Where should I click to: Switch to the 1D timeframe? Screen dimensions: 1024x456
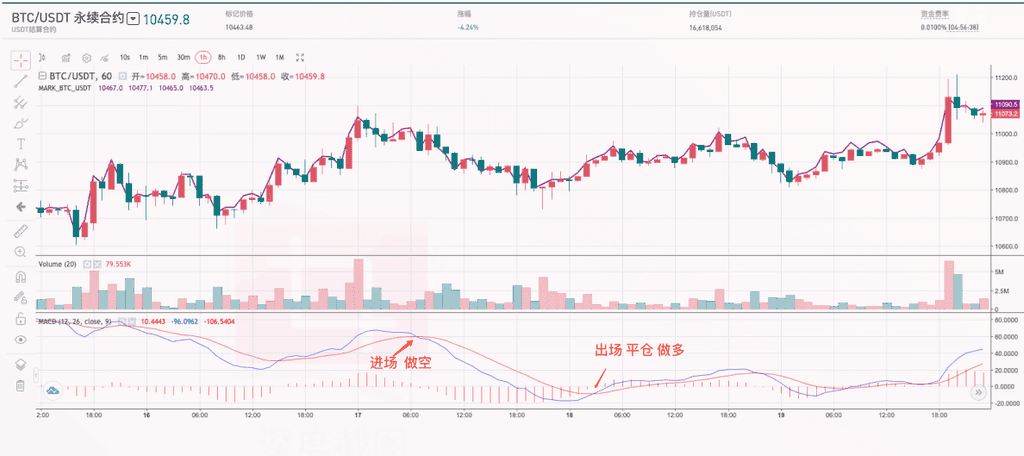tap(240, 58)
